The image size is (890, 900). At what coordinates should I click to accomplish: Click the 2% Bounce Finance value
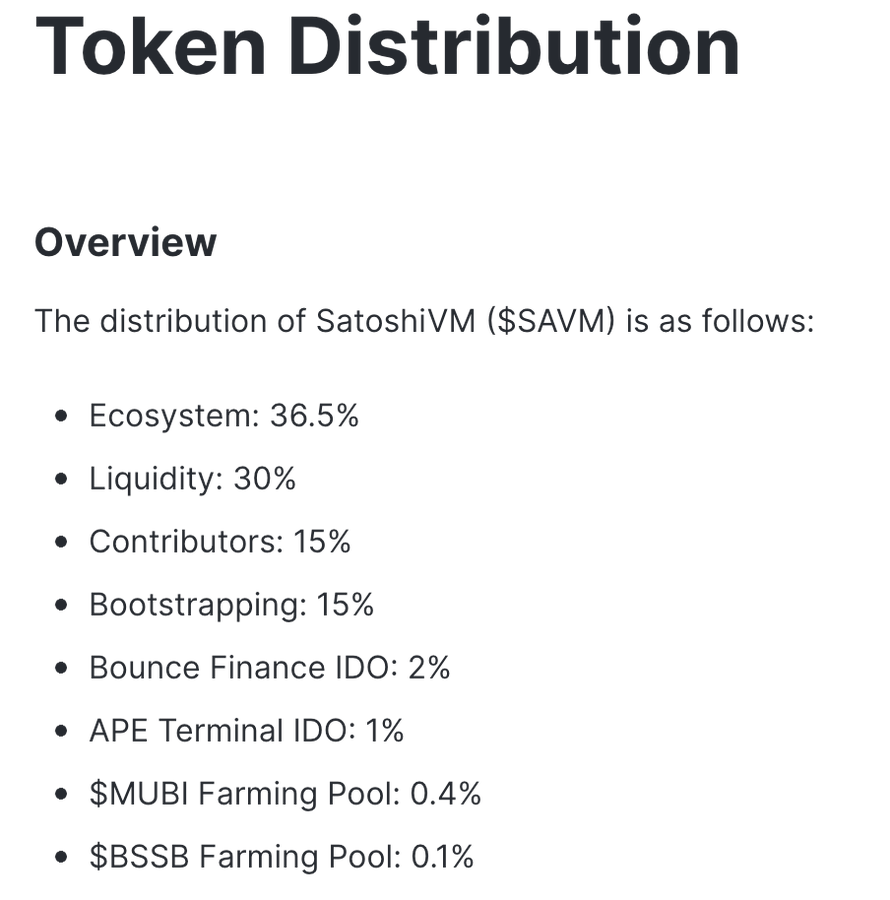(x=430, y=668)
